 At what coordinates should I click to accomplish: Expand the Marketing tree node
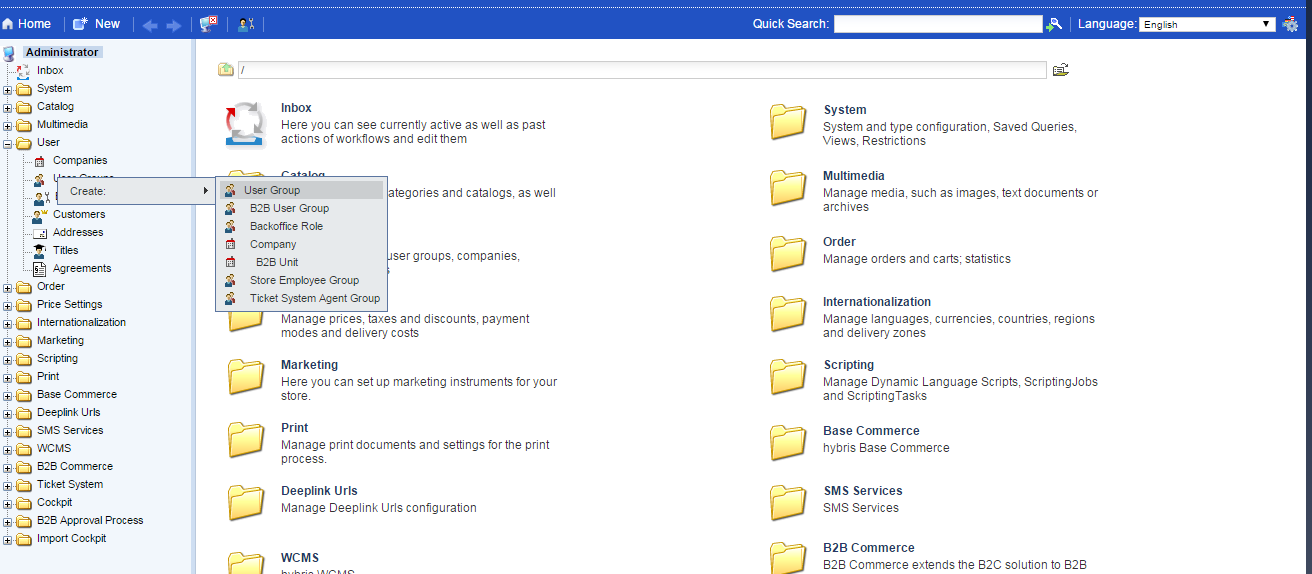(7, 341)
